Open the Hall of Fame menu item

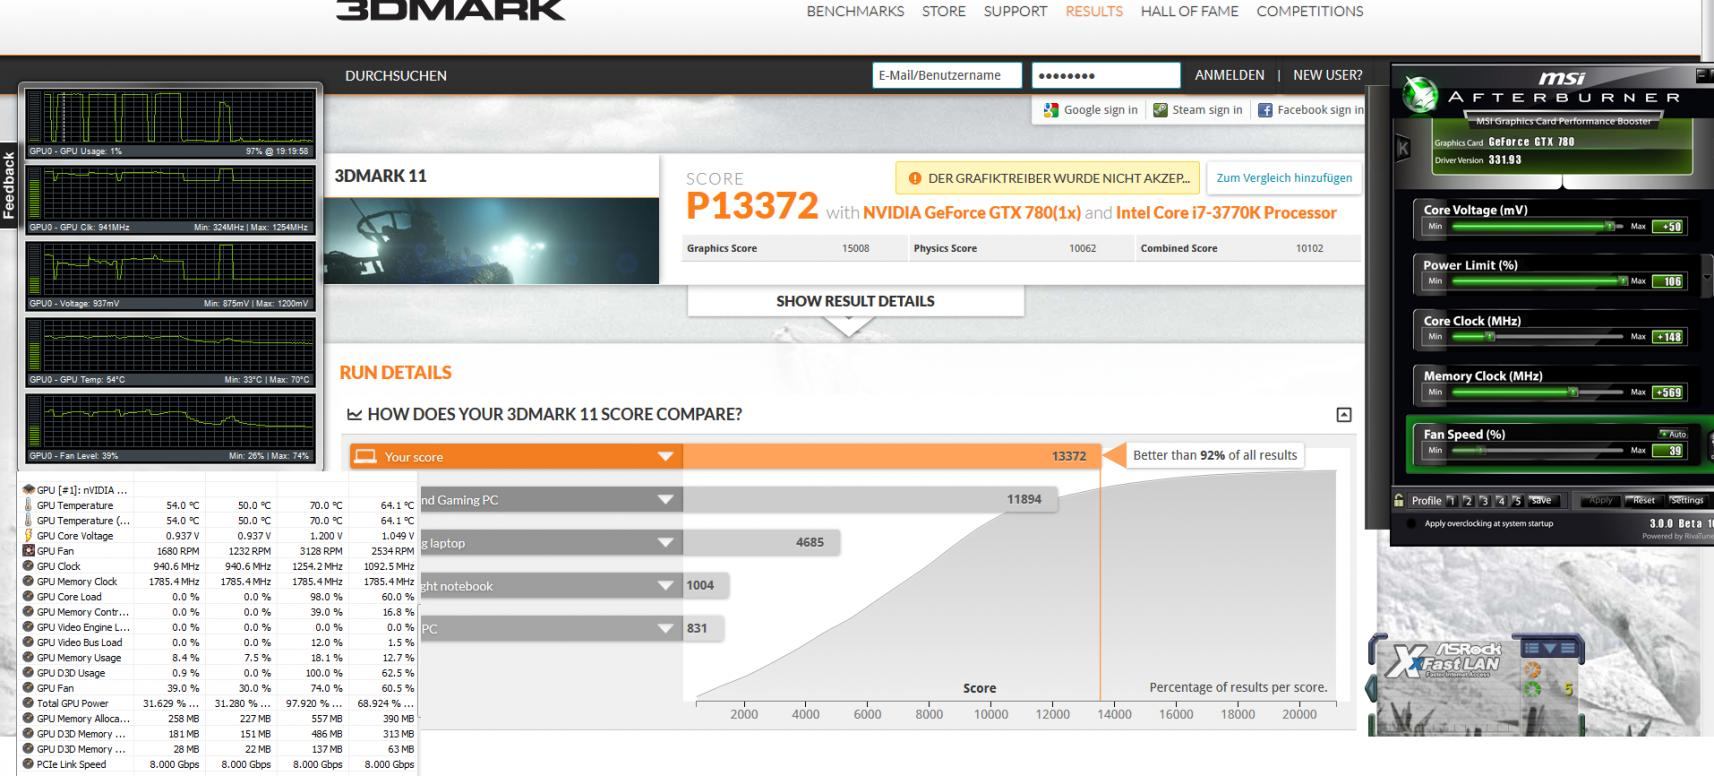1189,11
